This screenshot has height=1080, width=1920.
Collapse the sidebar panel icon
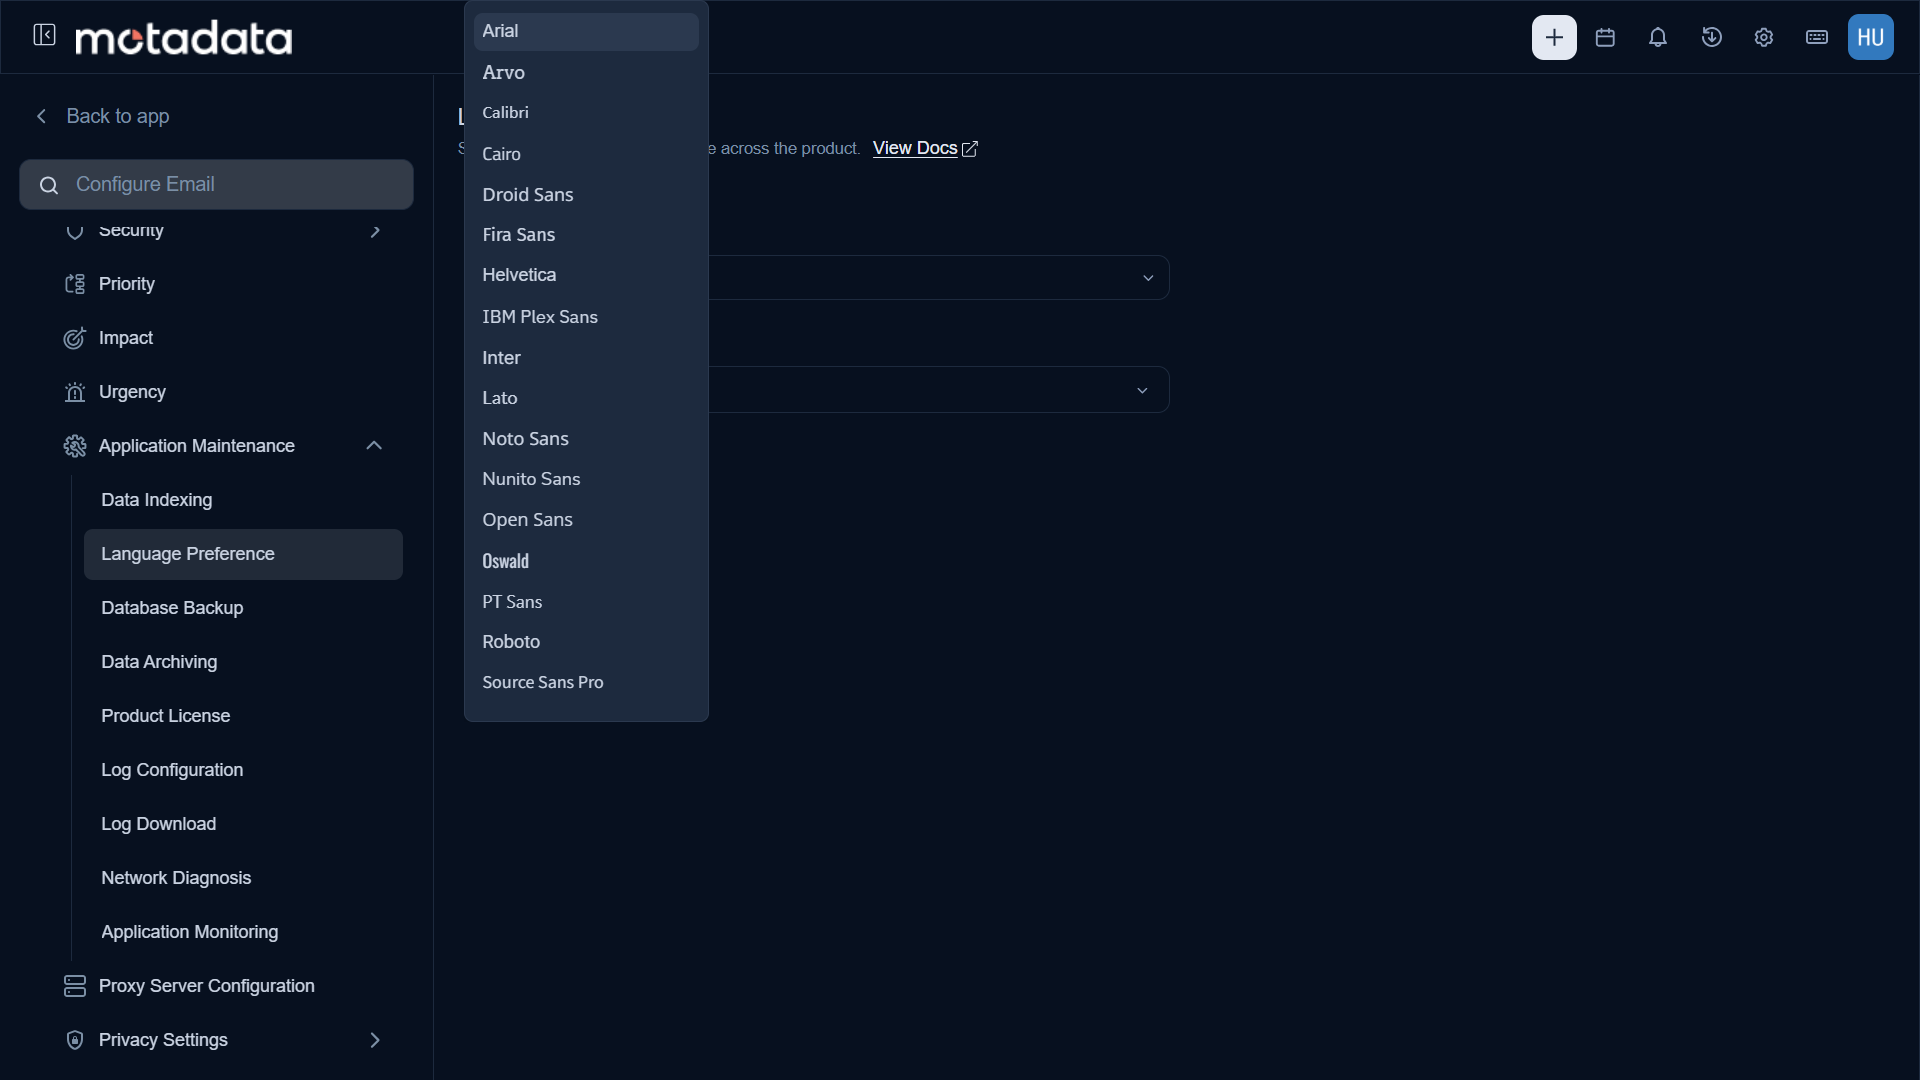coord(44,35)
